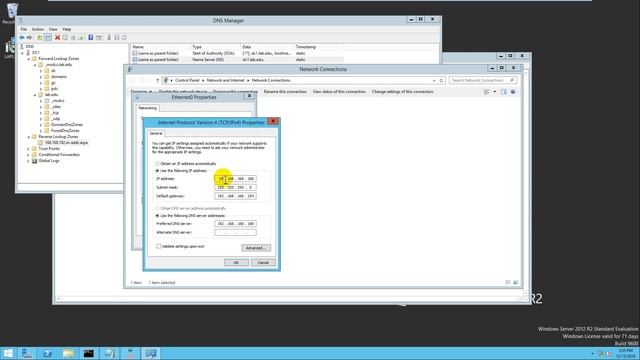Image resolution: width=640 pixels, height=360 pixels.
Task: Open the view options dropdown arrow
Action: (495, 92)
